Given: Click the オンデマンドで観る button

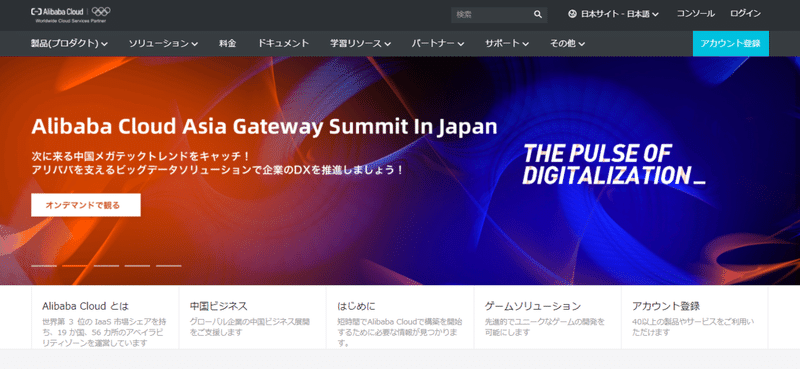Looking at the screenshot, I should [x=86, y=205].
